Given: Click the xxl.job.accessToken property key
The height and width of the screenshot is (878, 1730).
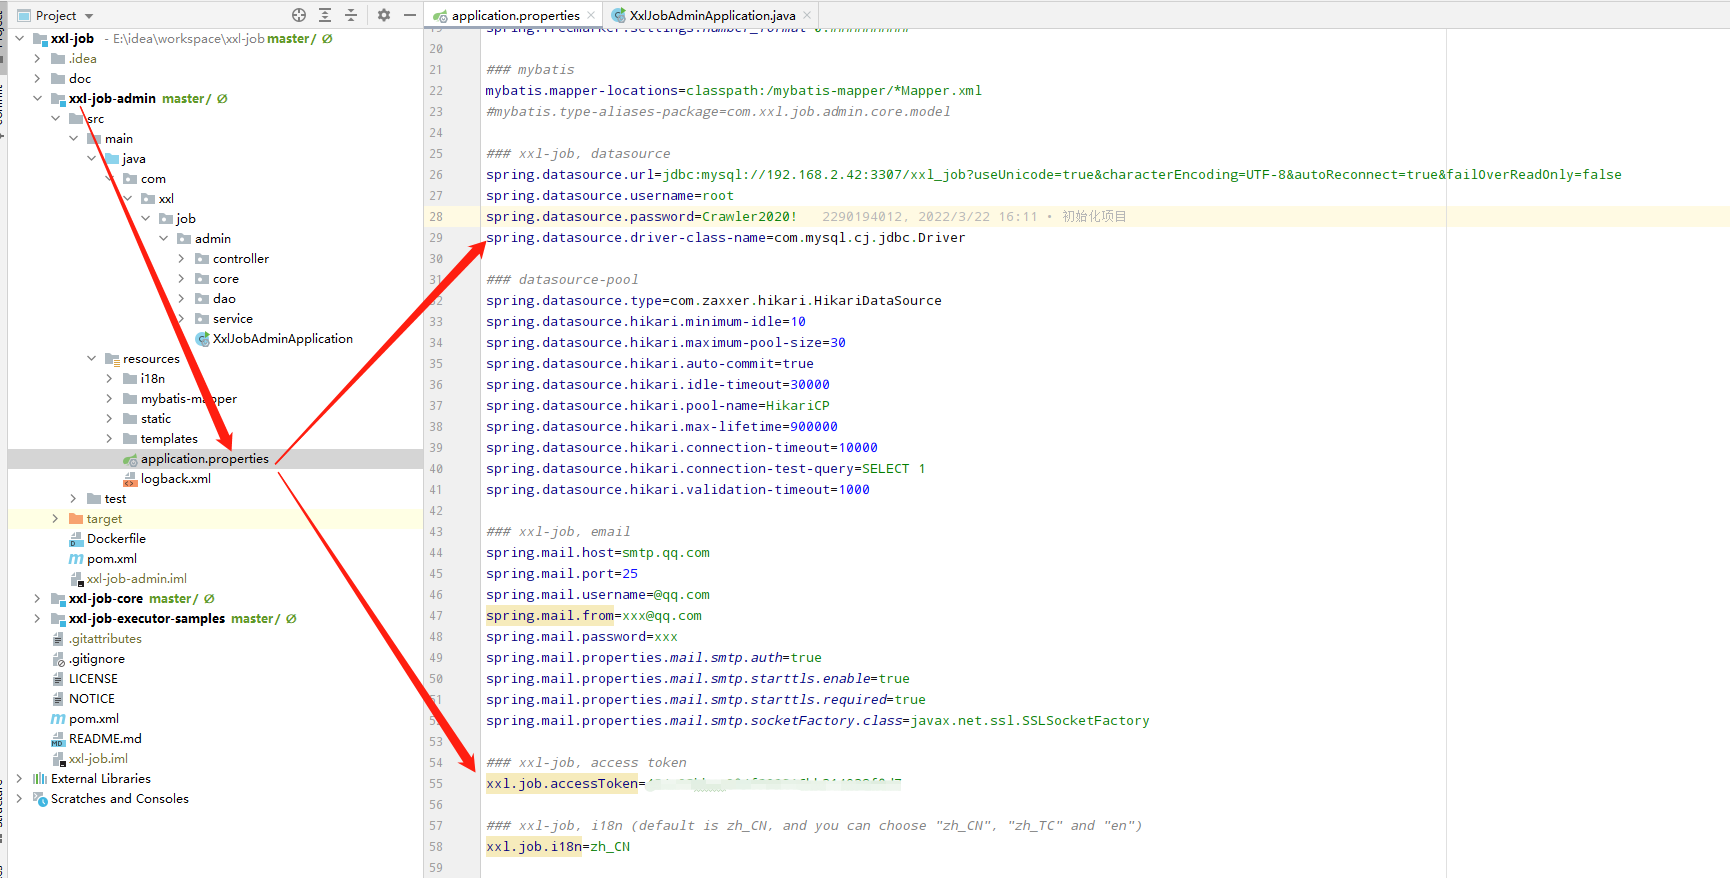Looking at the screenshot, I should pyautogui.click(x=562, y=784).
